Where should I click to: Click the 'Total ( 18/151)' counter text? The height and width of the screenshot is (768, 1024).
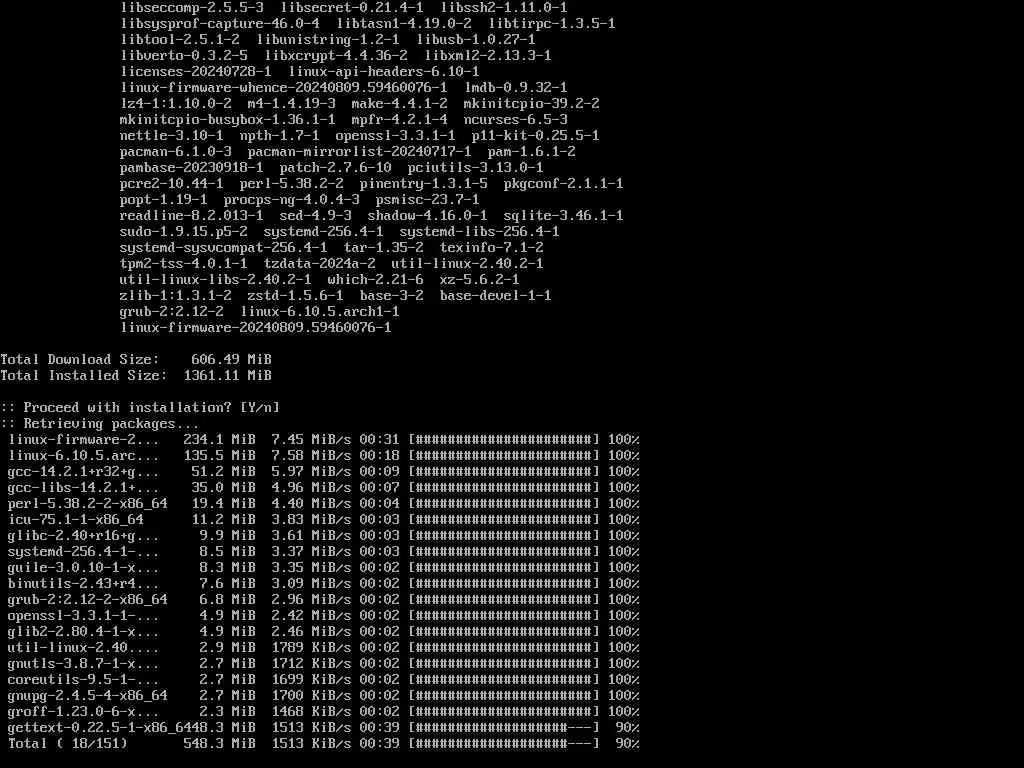tap(68, 744)
